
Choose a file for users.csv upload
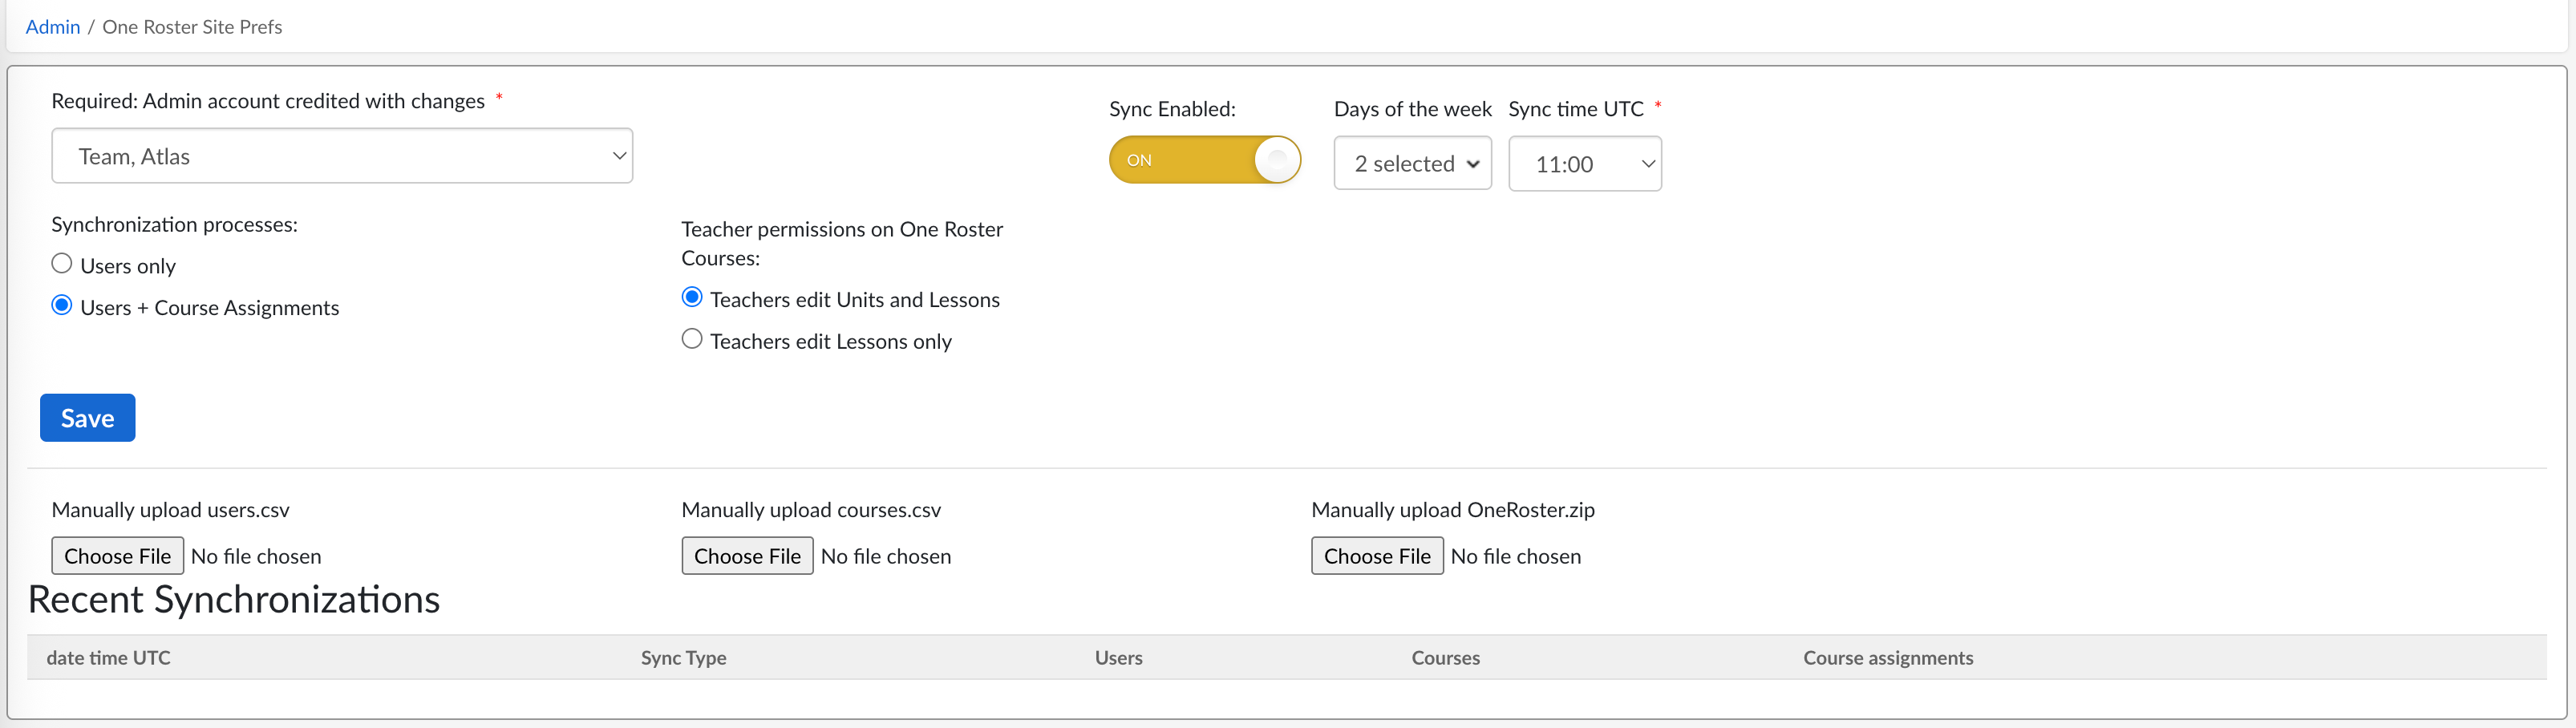point(117,556)
